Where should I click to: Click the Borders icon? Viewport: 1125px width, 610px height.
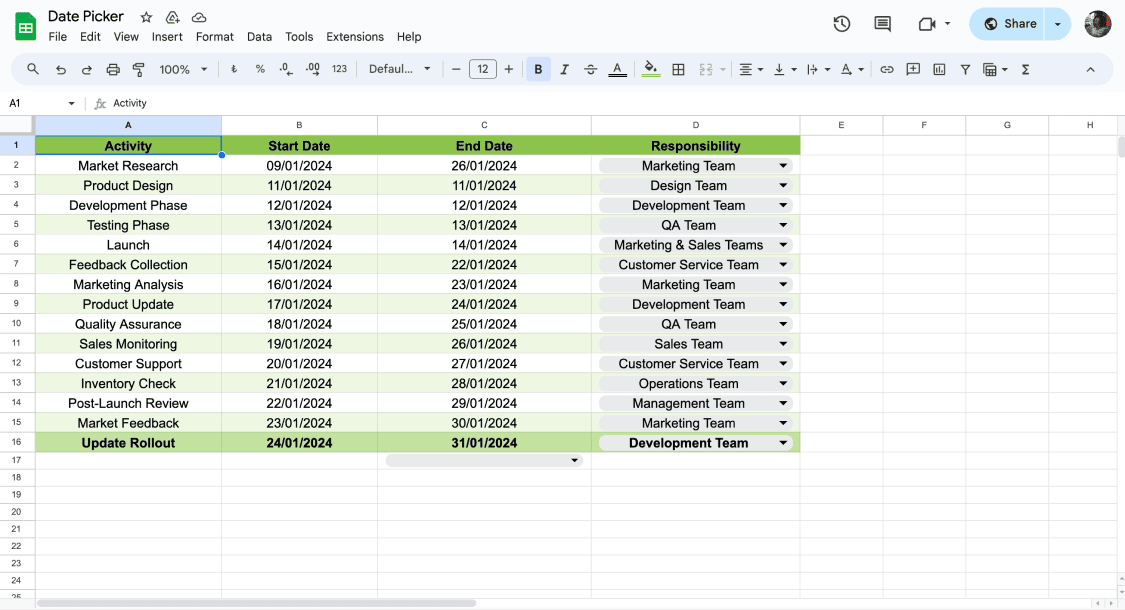pyautogui.click(x=678, y=69)
